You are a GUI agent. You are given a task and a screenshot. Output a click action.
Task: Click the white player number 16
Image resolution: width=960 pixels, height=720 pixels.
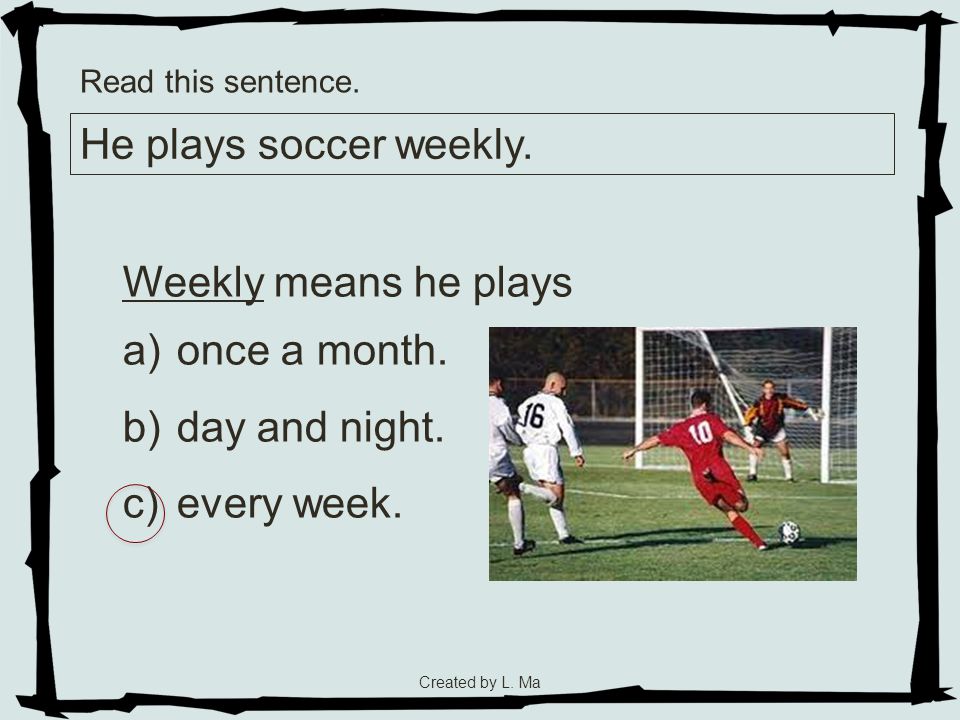[x=533, y=416]
